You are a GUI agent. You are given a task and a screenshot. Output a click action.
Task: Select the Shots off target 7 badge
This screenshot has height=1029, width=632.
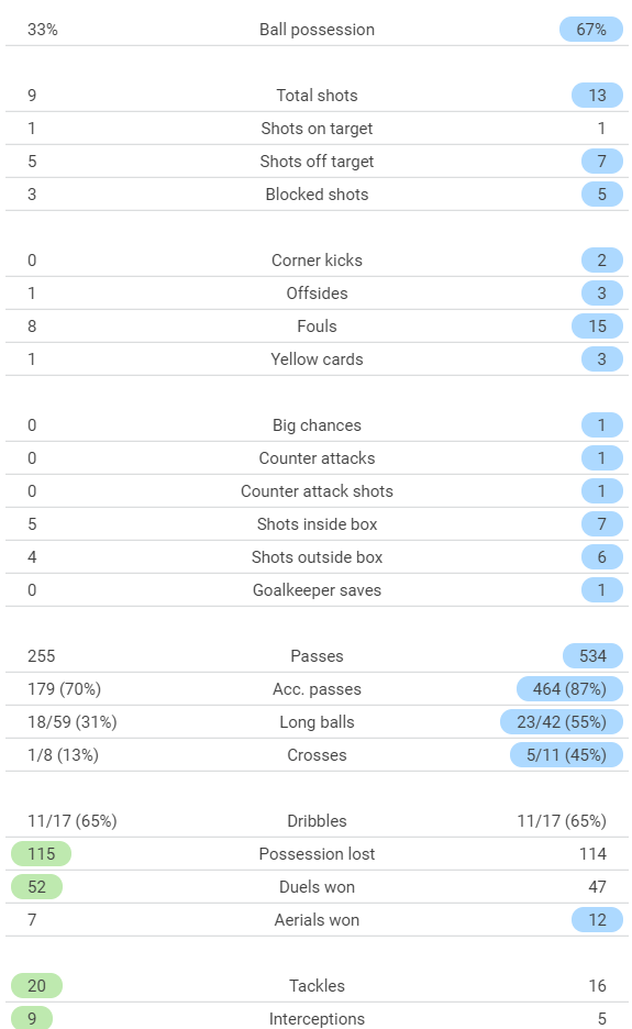coord(602,161)
